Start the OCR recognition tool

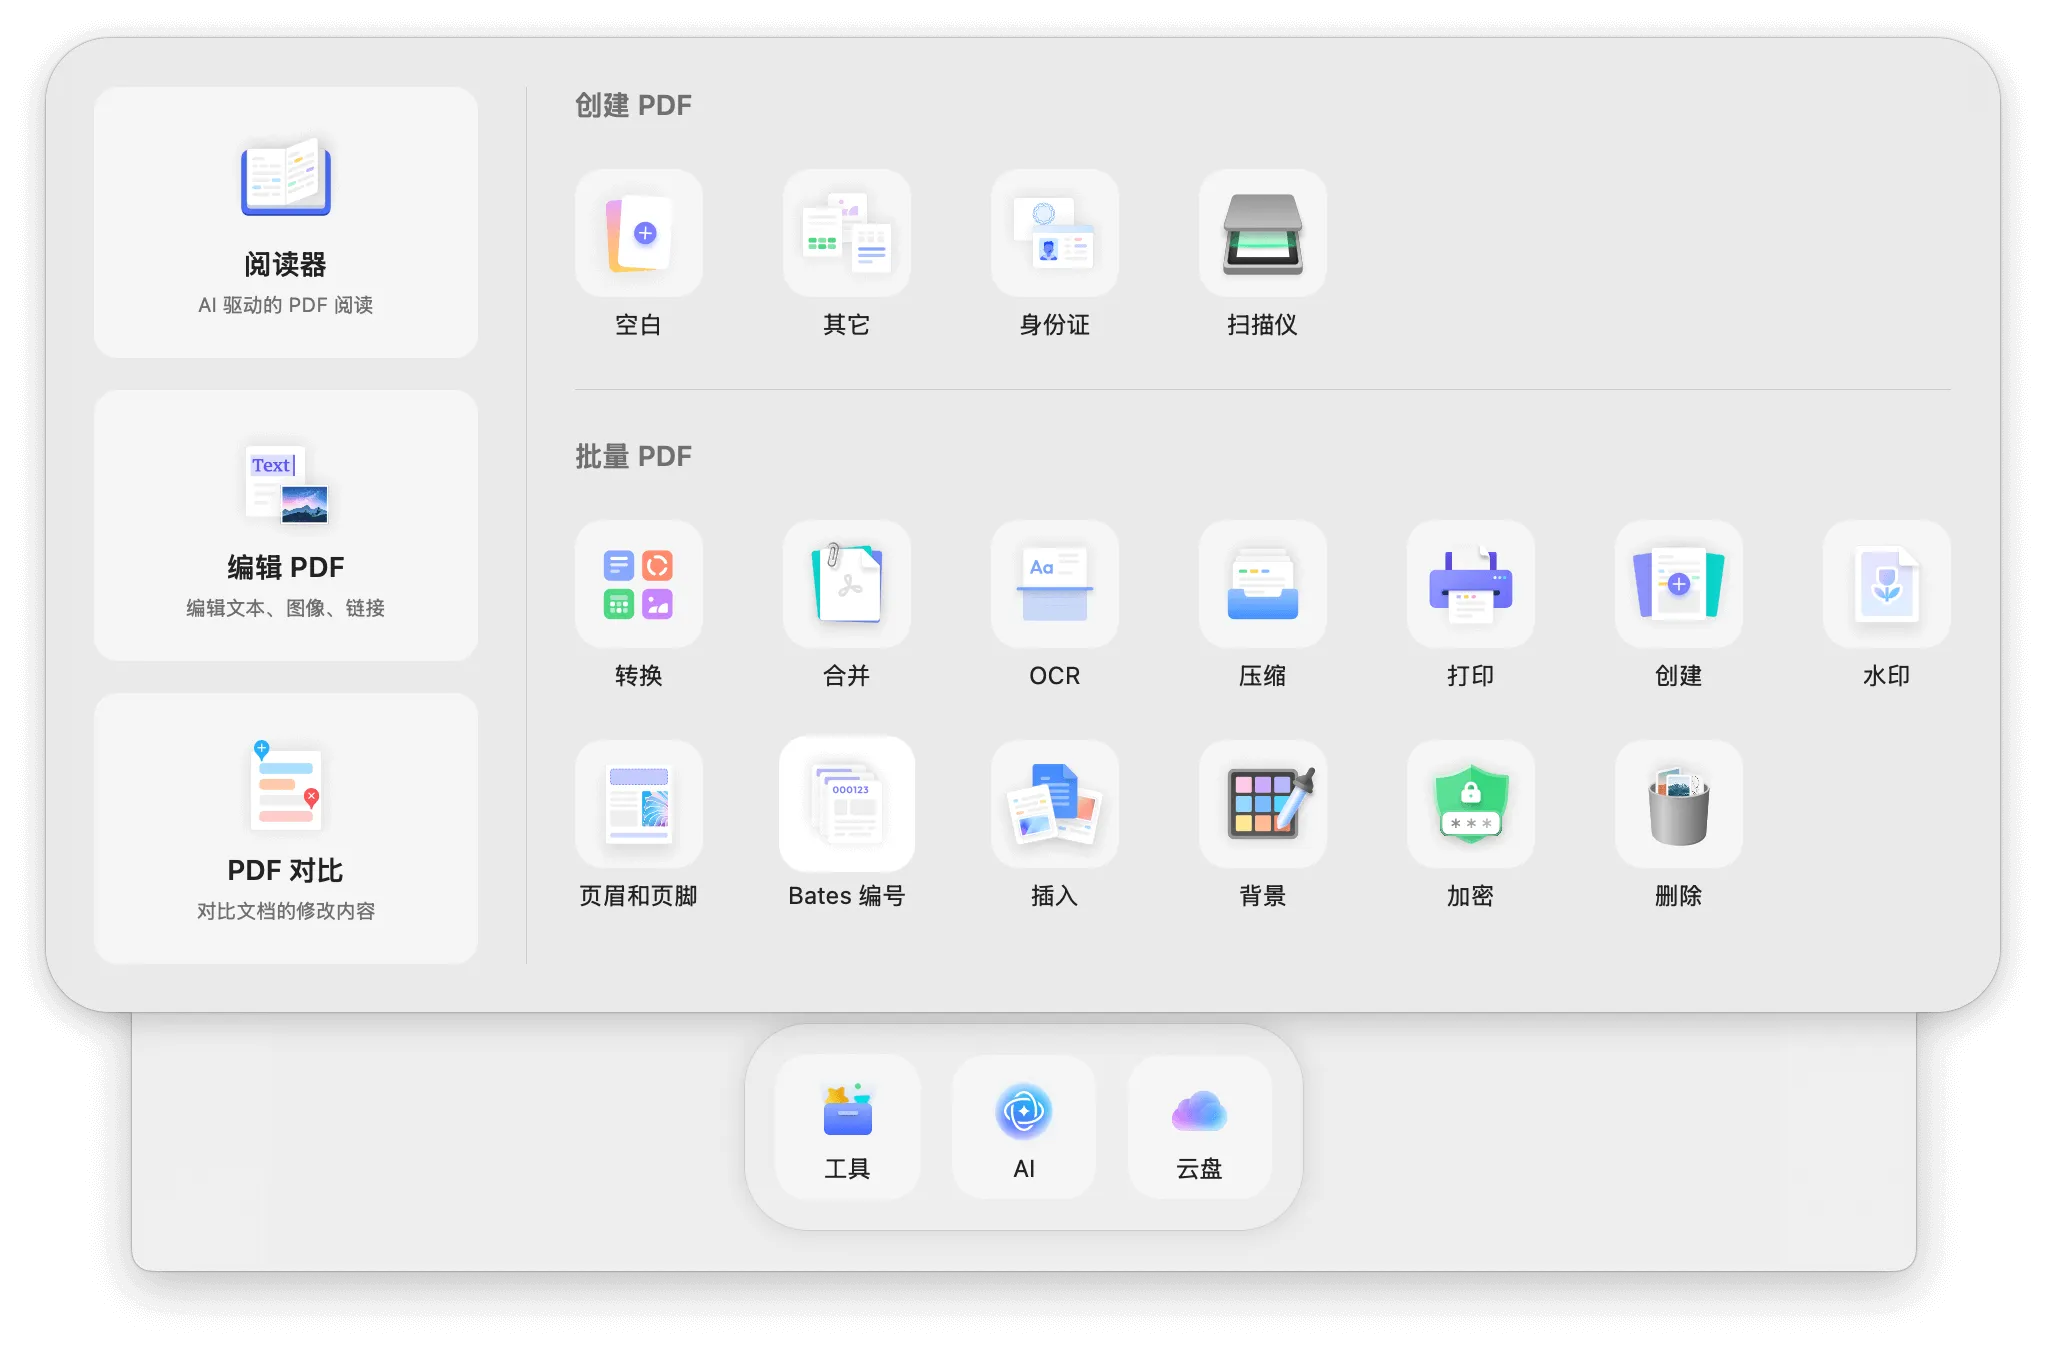(x=1055, y=586)
